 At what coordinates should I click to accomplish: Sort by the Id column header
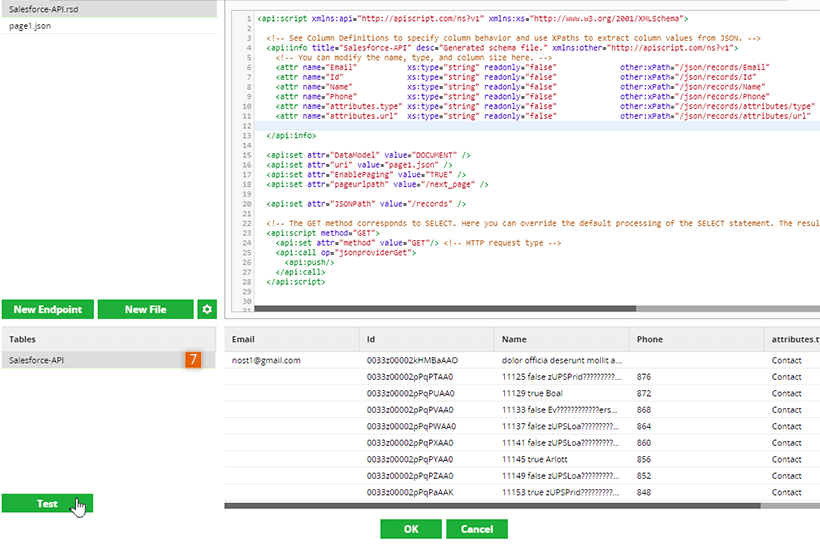click(x=427, y=339)
